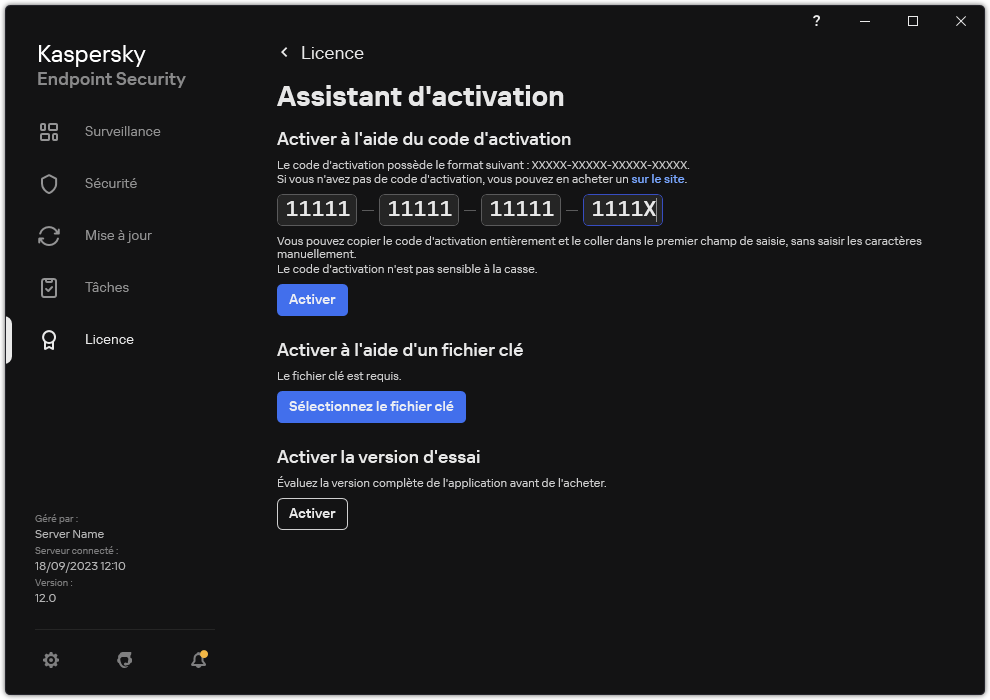
Task: Select the last code field showing 1111X
Action: pos(622,209)
